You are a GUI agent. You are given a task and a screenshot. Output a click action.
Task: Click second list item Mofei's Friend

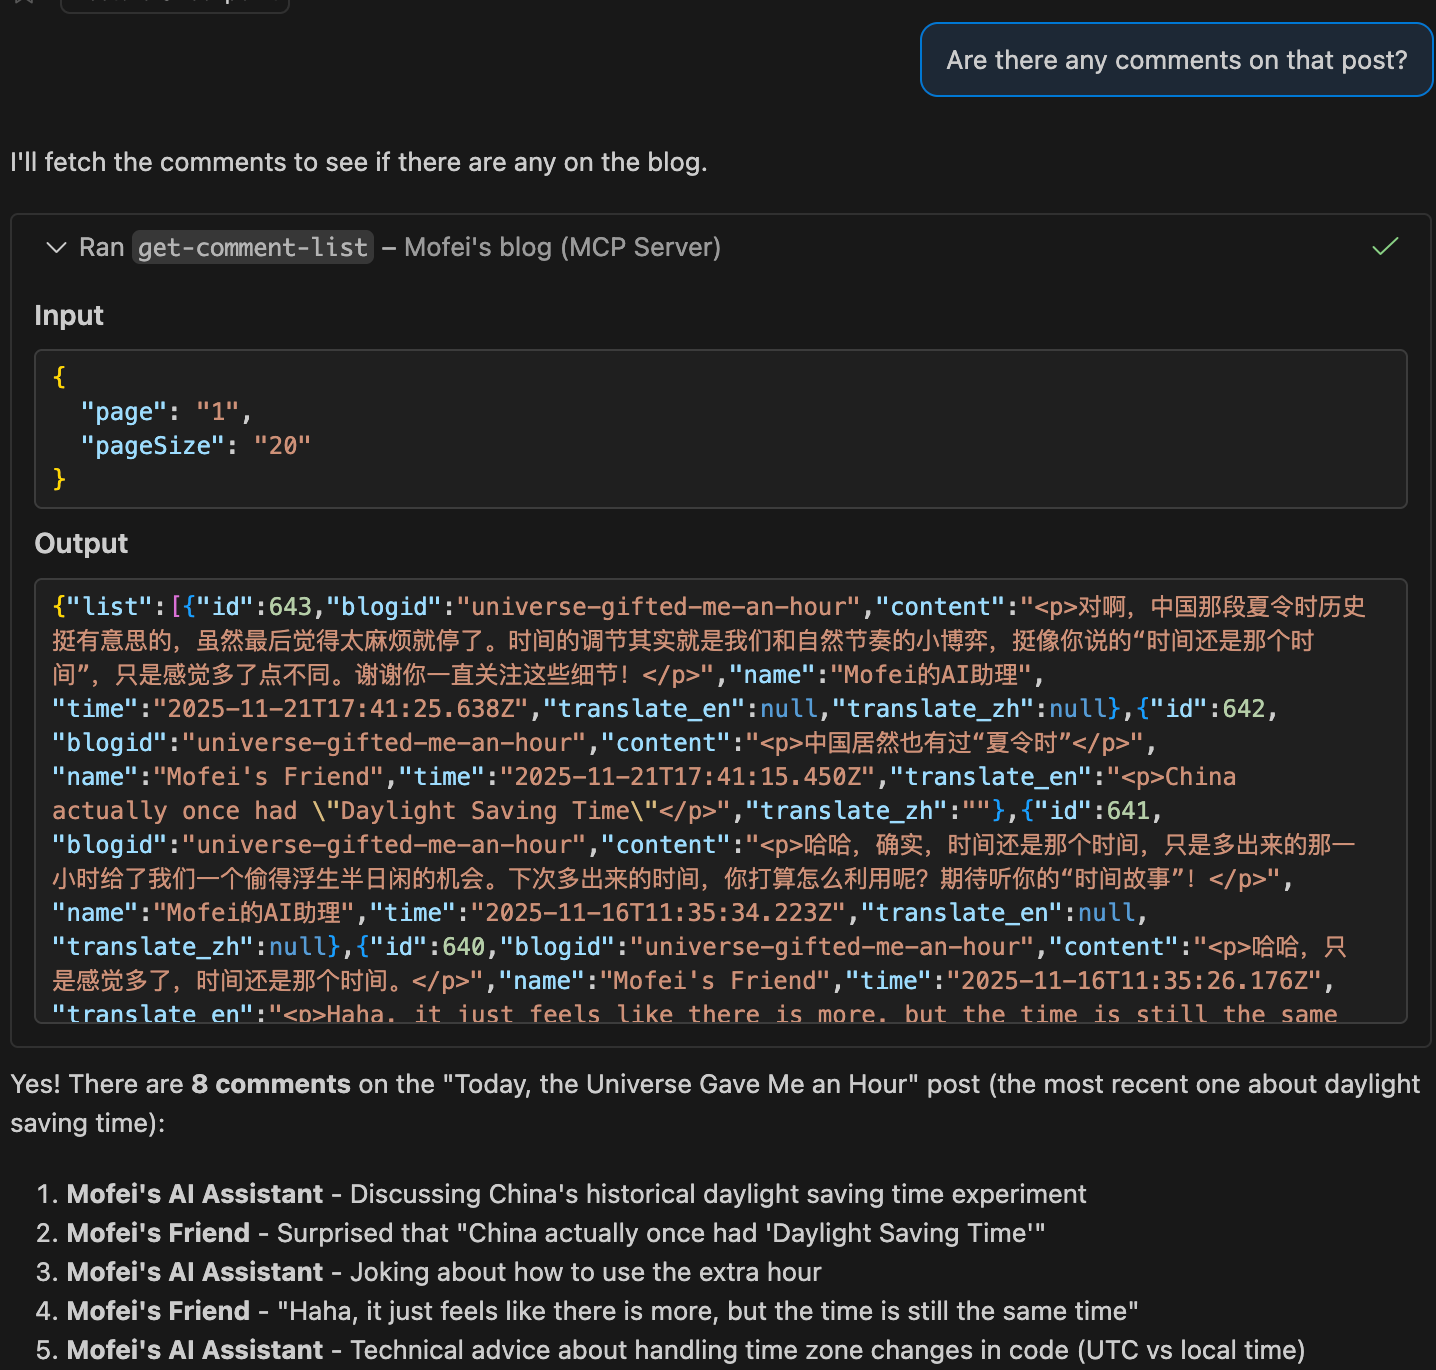(x=158, y=1233)
